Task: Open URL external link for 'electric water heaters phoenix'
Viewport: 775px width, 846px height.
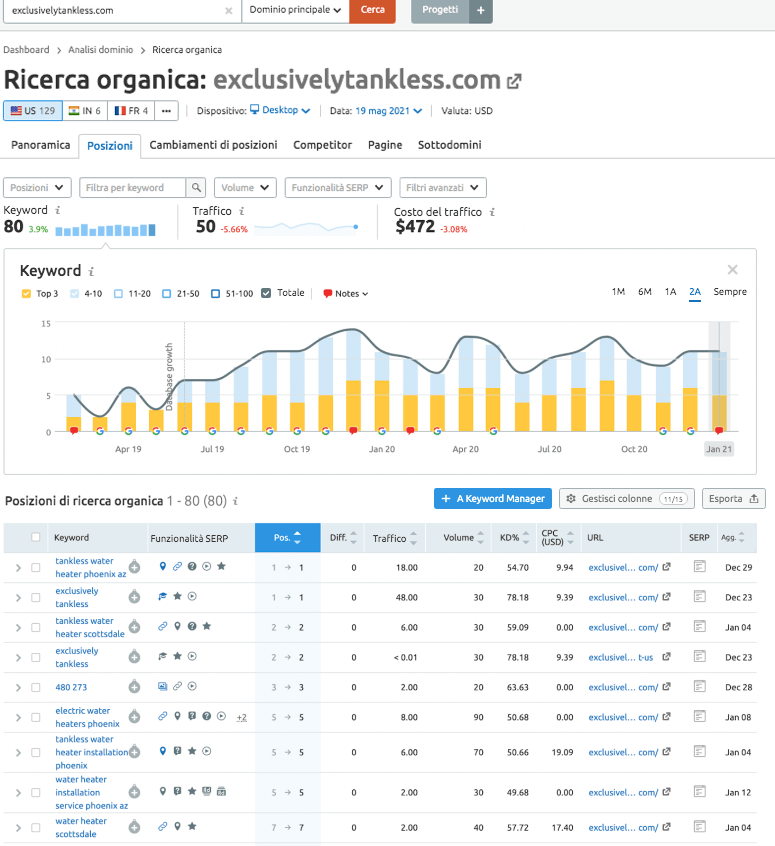Action: pos(667,717)
